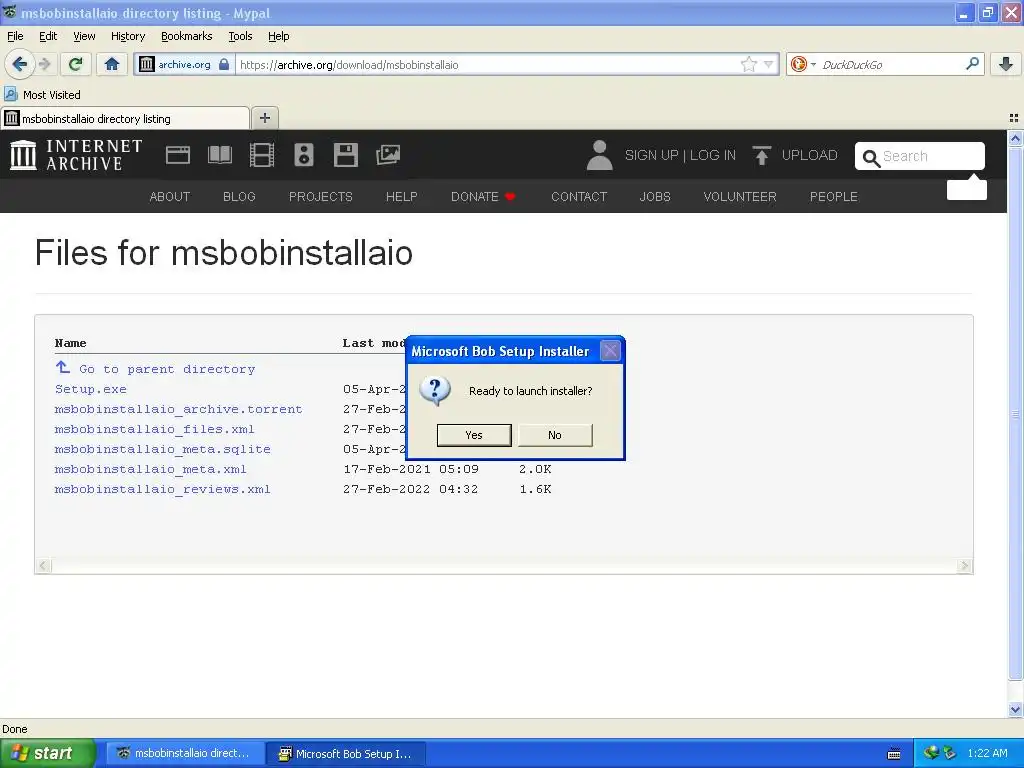The image size is (1024, 768).
Task: Open the VOLUNTEER nav link
Action: [x=740, y=197]
